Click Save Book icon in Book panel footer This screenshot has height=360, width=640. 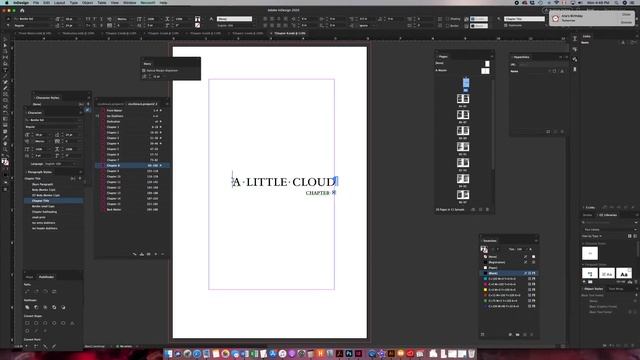142,254
